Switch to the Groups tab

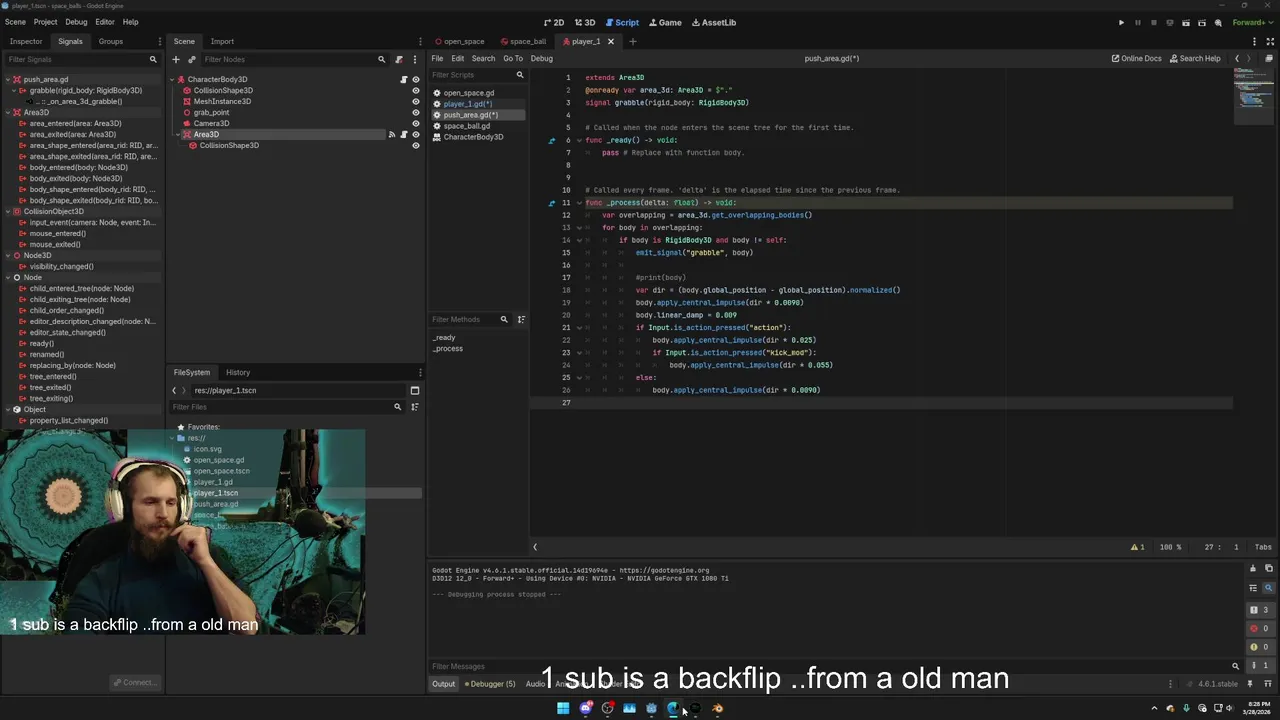pyautogui.click(x=111, y=41)
